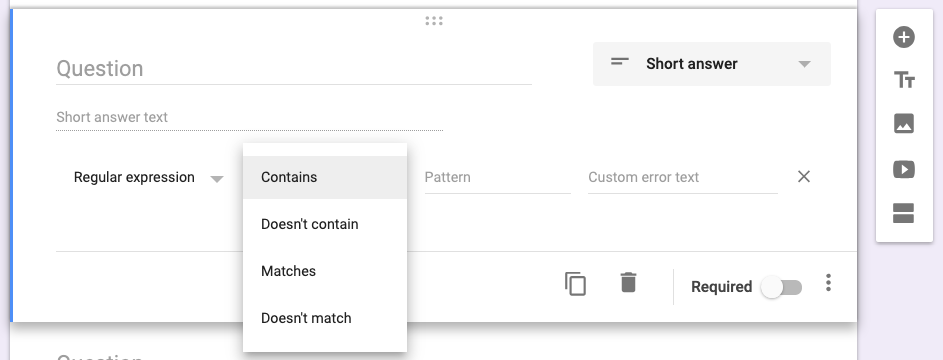Add a title and description section
Screen dimensions: 943x360
[904, 79]
